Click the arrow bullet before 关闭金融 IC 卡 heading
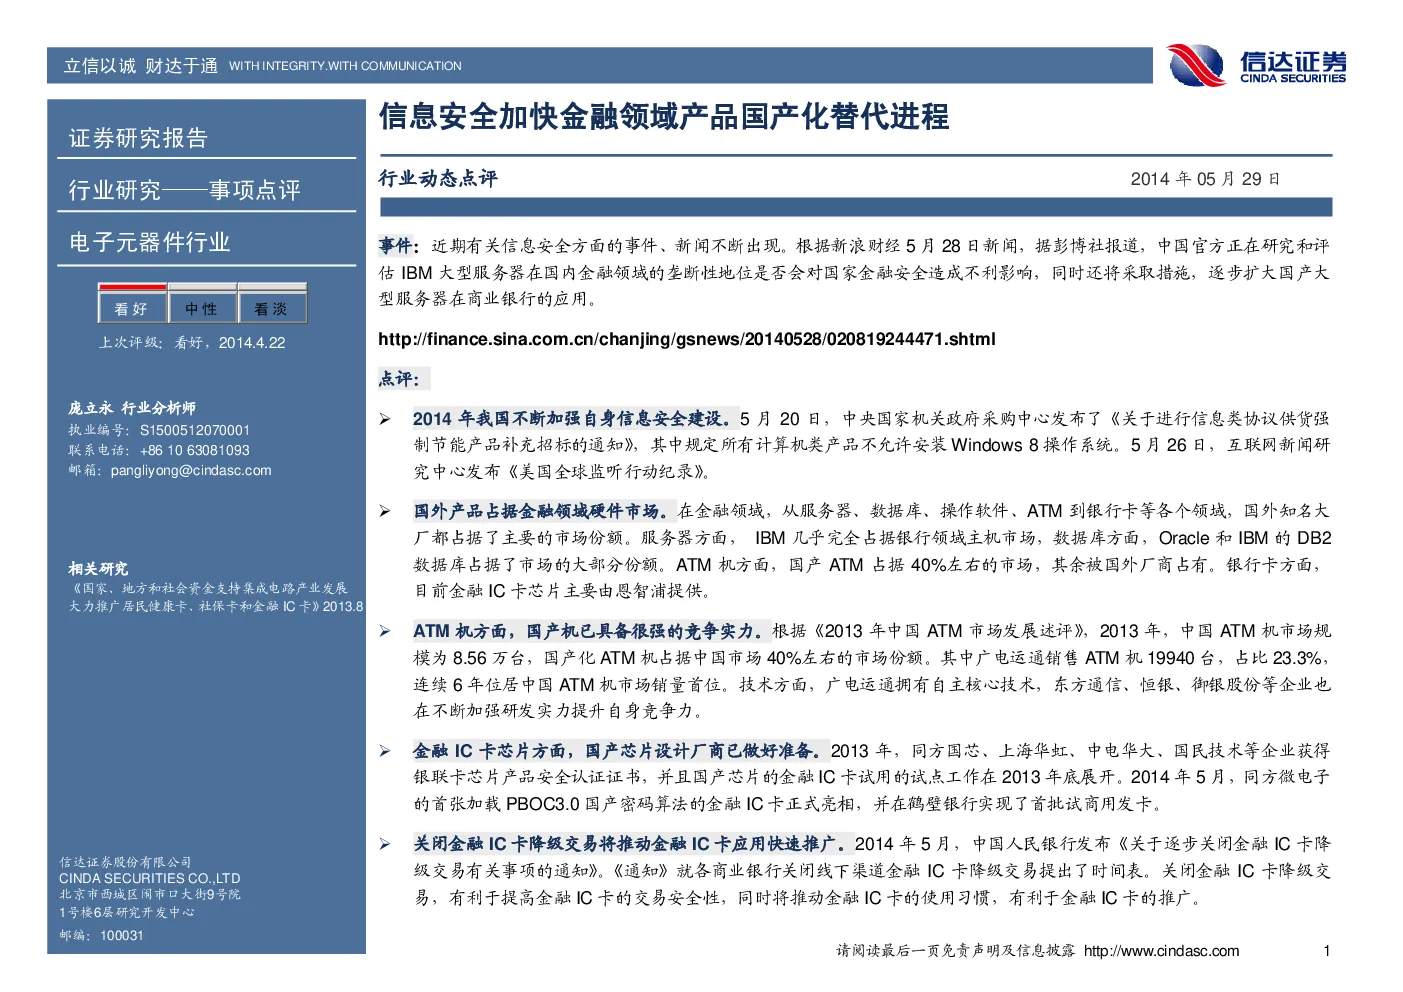 tap(385, 844)
